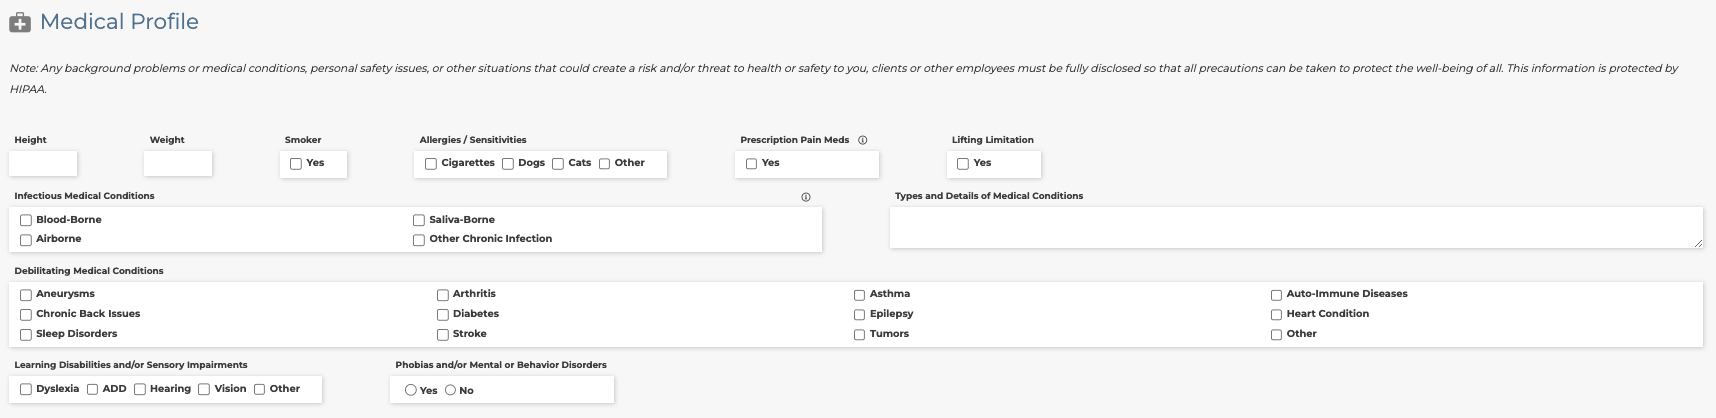
Task: Mark the Heart Condition checkbox
Action: click(x=1276, y=315)
